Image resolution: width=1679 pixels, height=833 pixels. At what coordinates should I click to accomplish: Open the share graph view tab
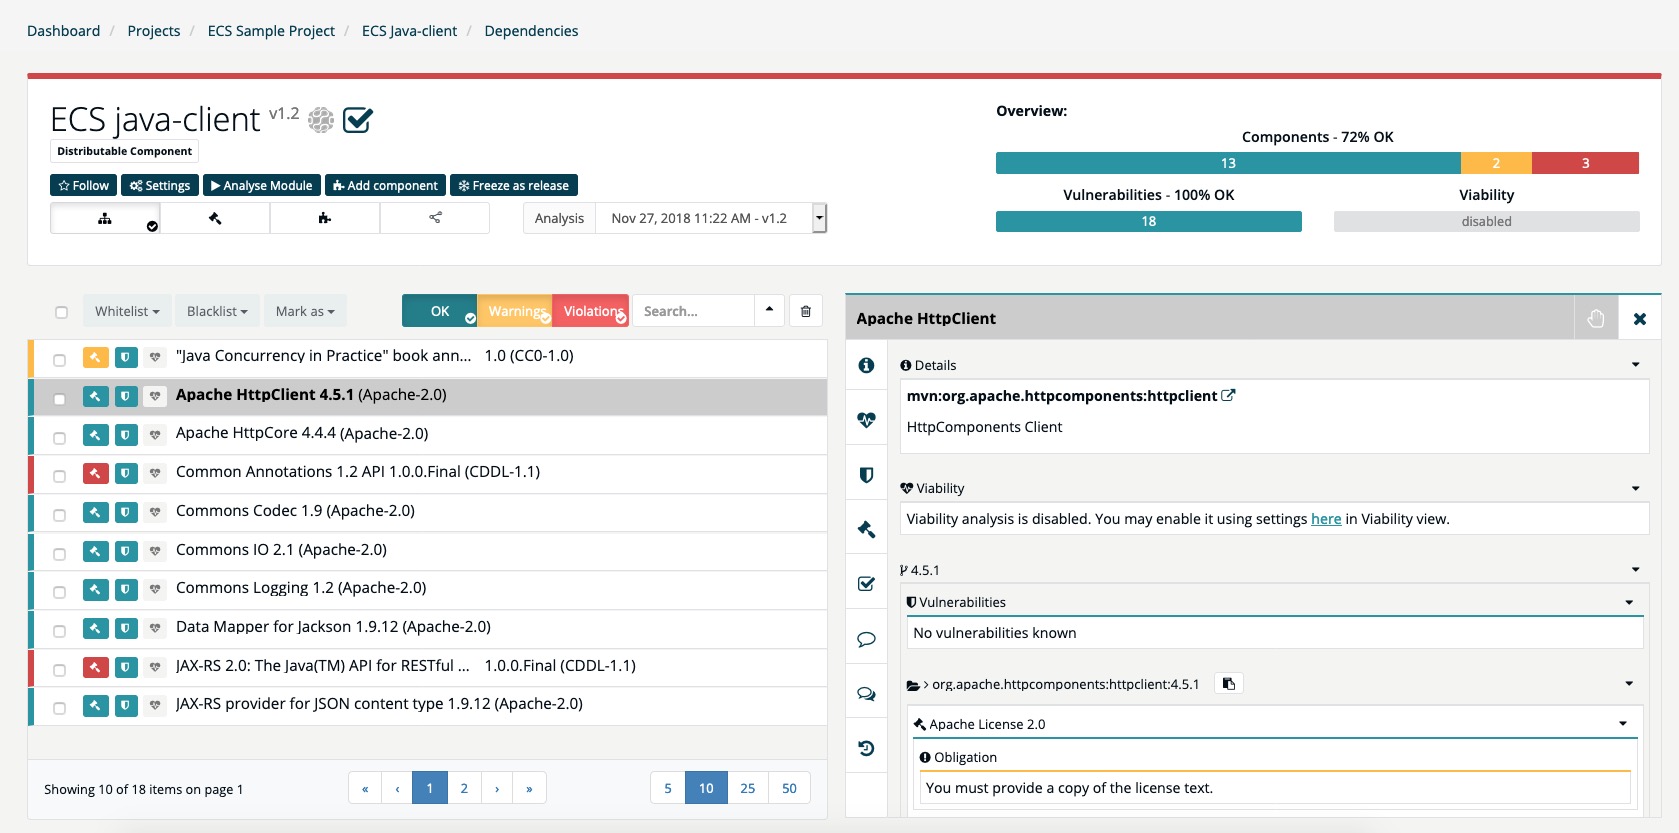(x=435, y=218)
